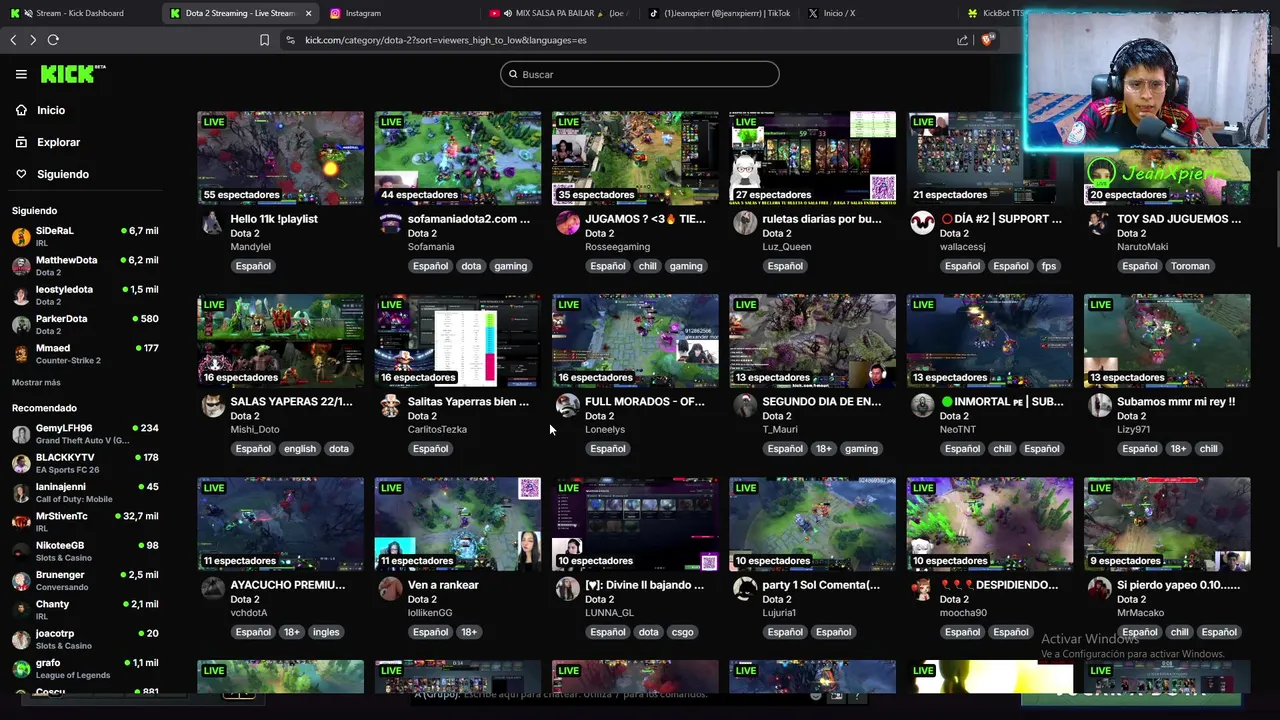Viewport: 1280px width, 720px height.
Task: Focus the Buscar search field
Action: click(x=640, y=74)
